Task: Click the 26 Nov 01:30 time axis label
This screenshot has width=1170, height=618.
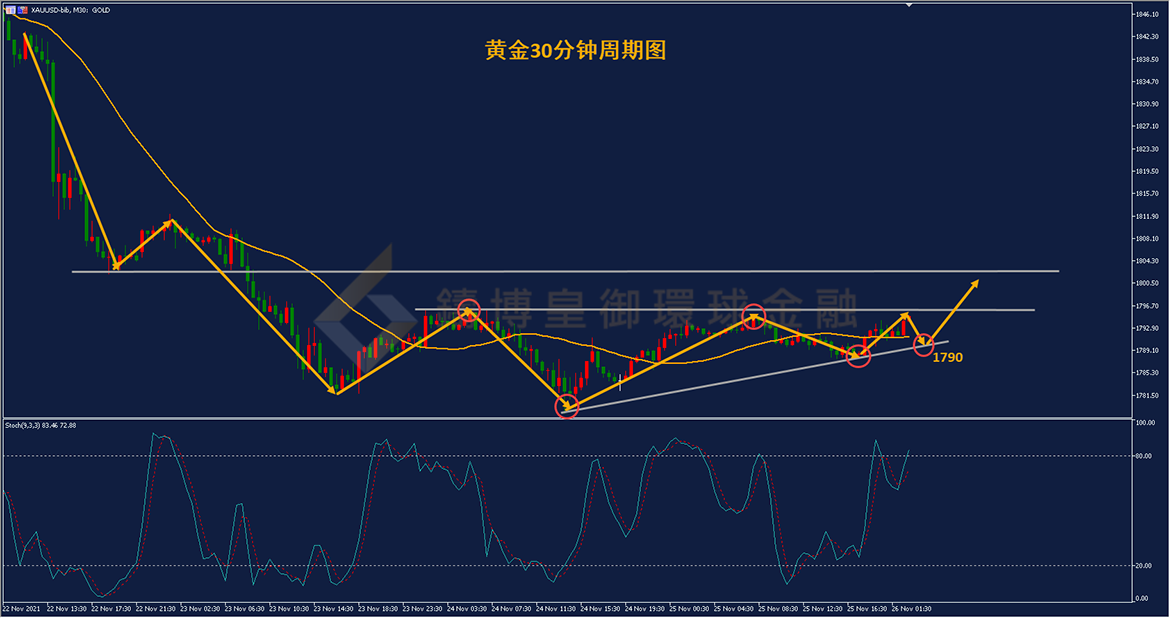Action: [911, 608]
